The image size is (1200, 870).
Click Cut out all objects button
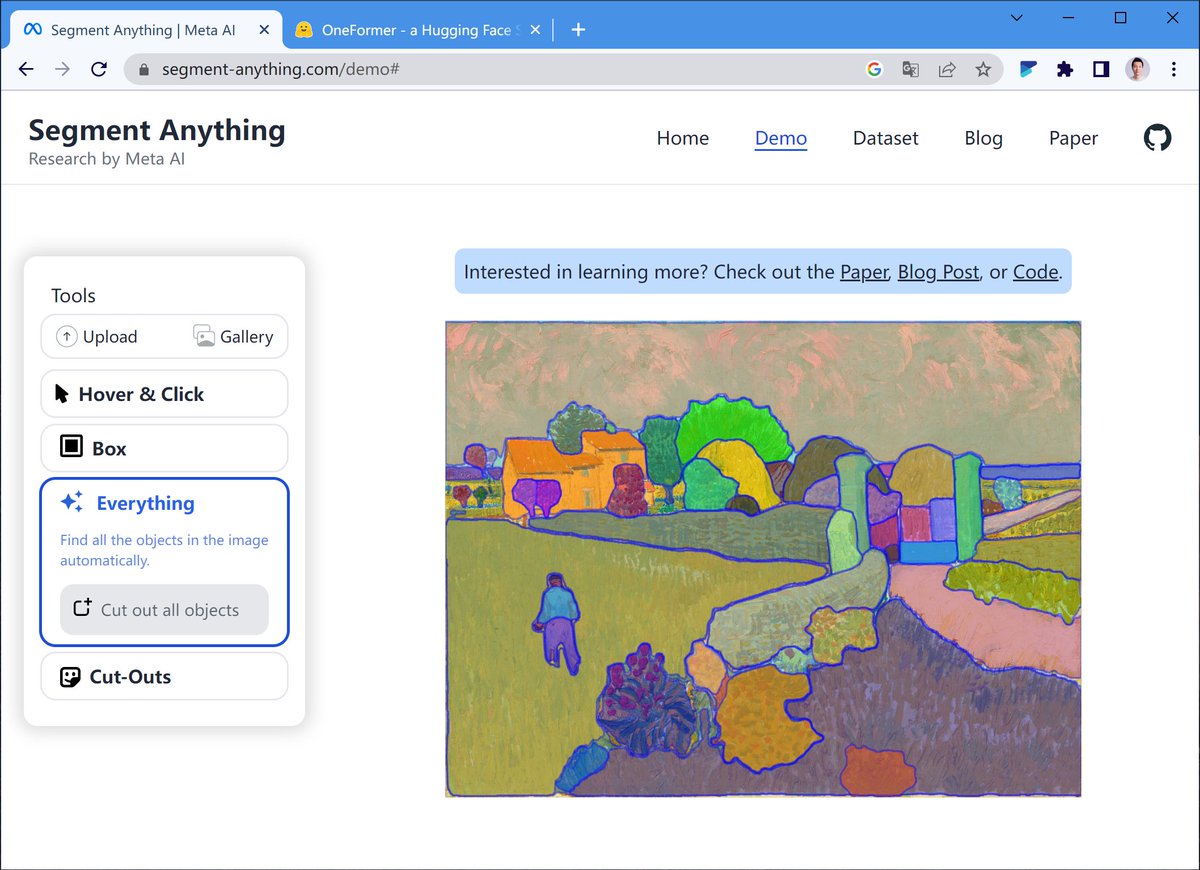164,610
